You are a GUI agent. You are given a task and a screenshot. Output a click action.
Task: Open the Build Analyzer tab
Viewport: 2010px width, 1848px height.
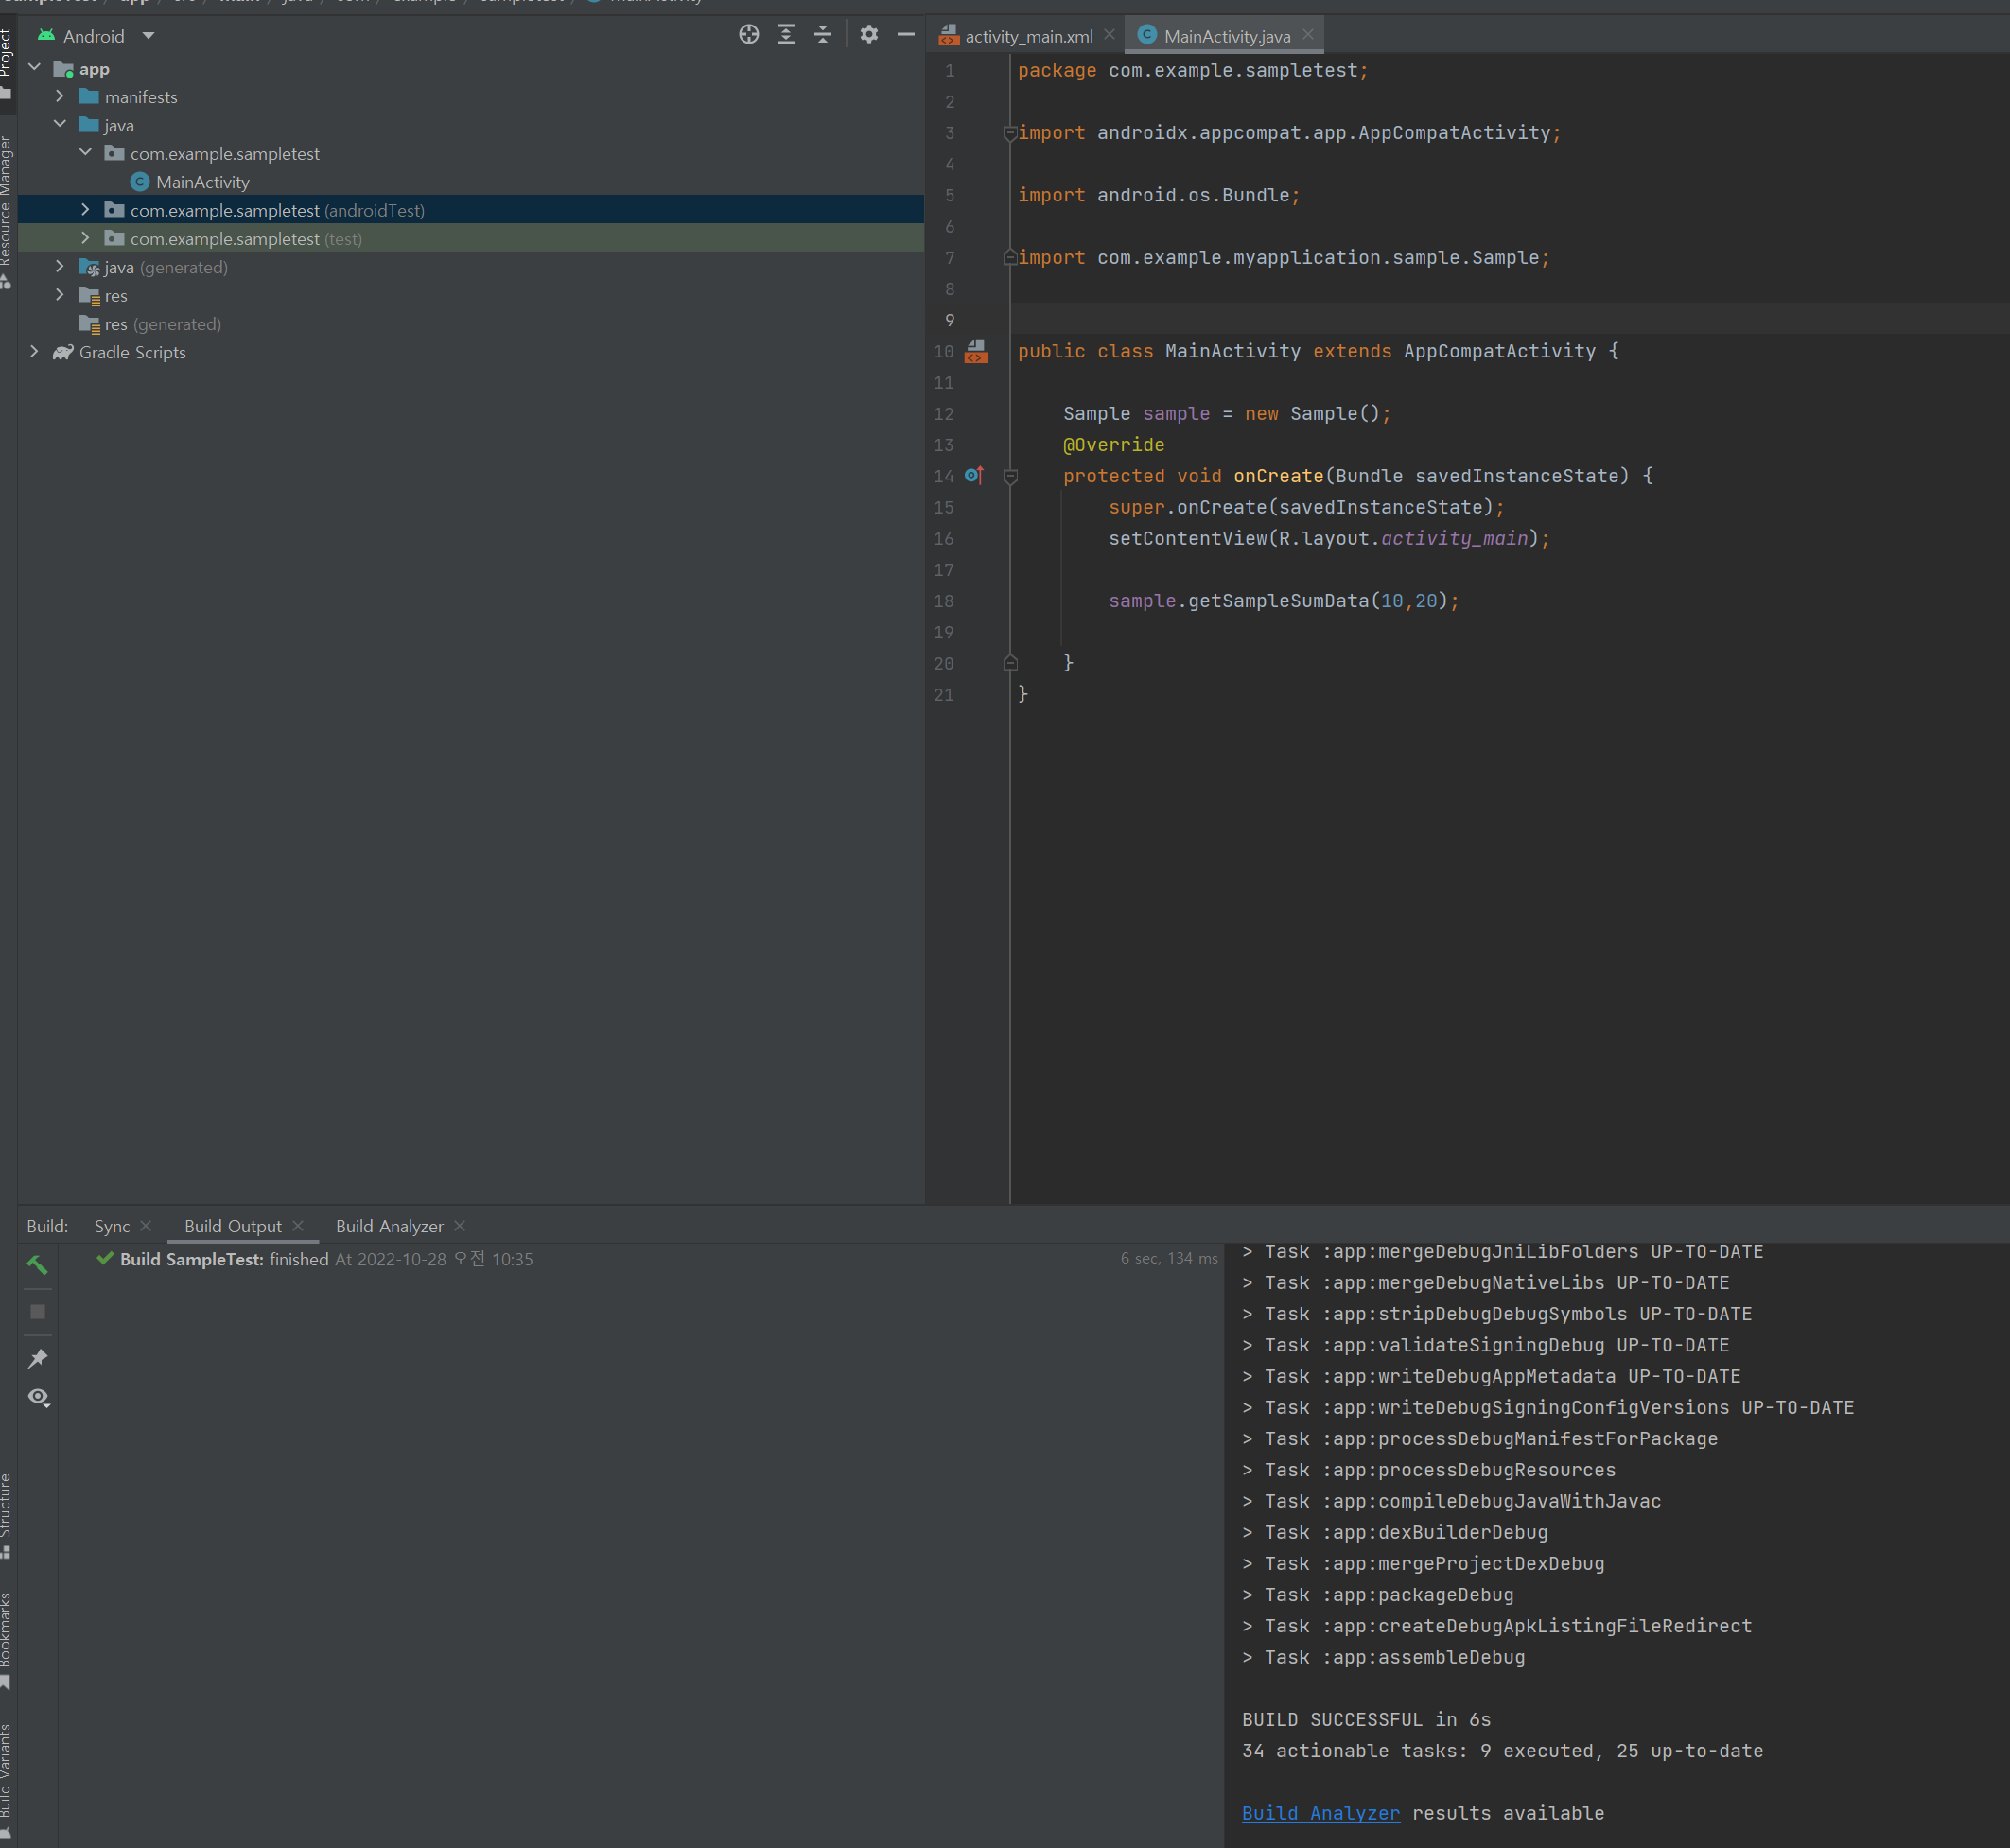(x=389, y=1226)
